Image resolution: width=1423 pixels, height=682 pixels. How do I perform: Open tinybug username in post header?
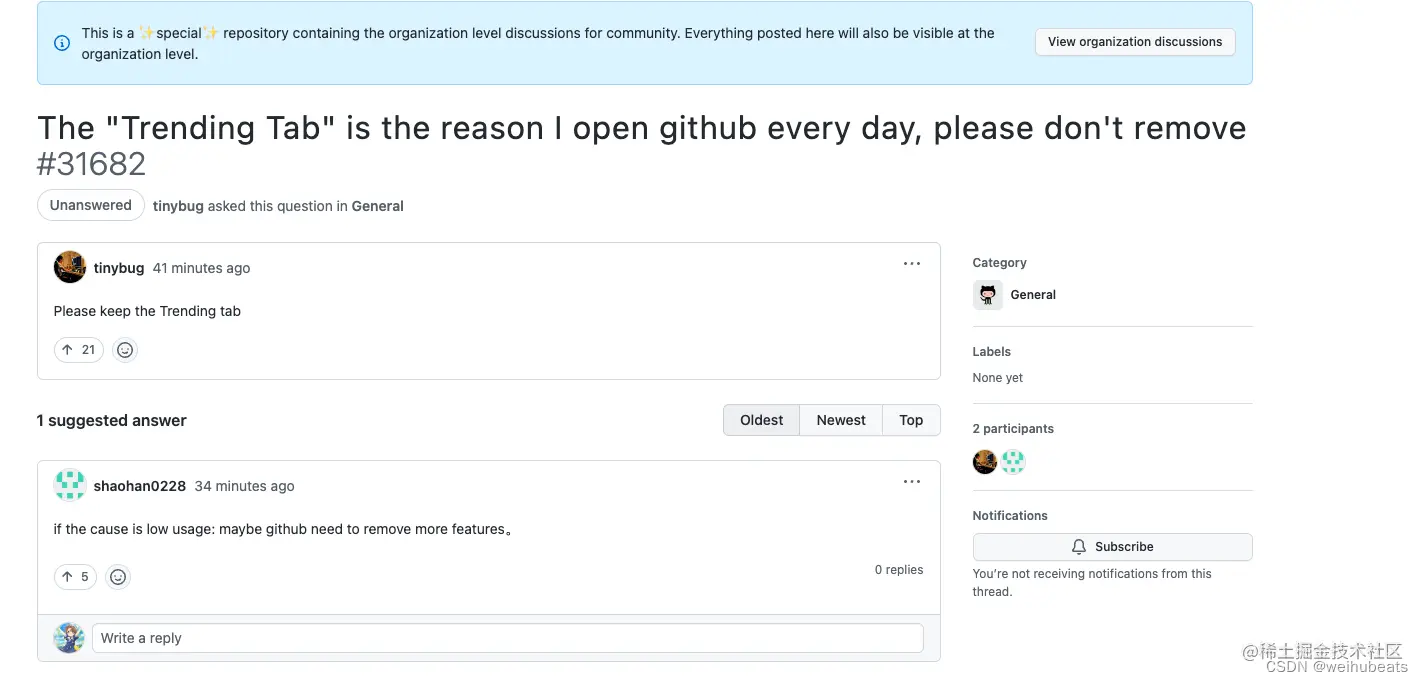pos(119,268)
